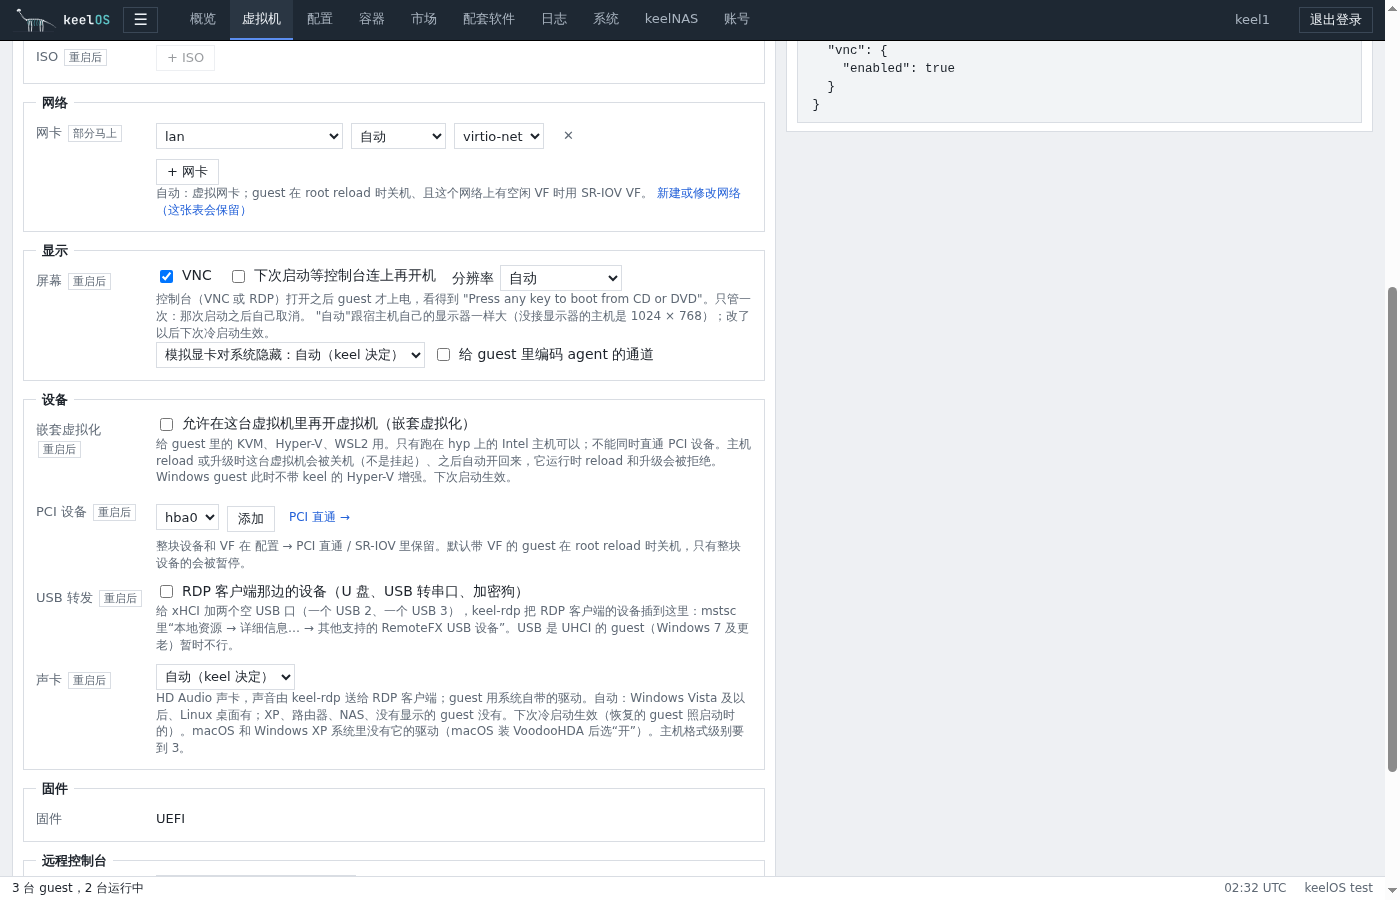Image resolution: width=1400 pixels, height=900 pixels.
Task: Click the keelOS test label in status bar
Action: click(1338, 888)
